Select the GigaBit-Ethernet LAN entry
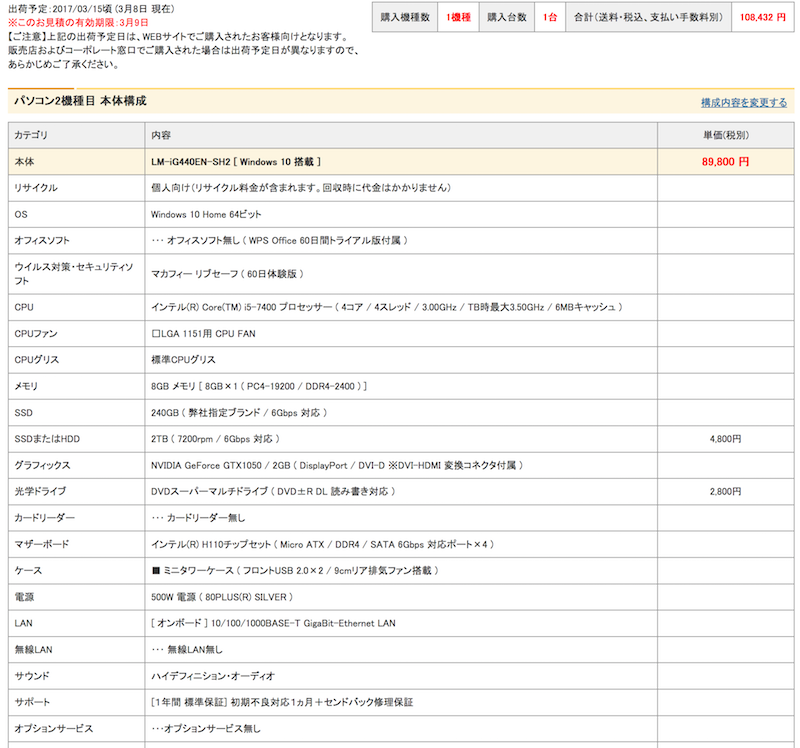 pos(273,623)
